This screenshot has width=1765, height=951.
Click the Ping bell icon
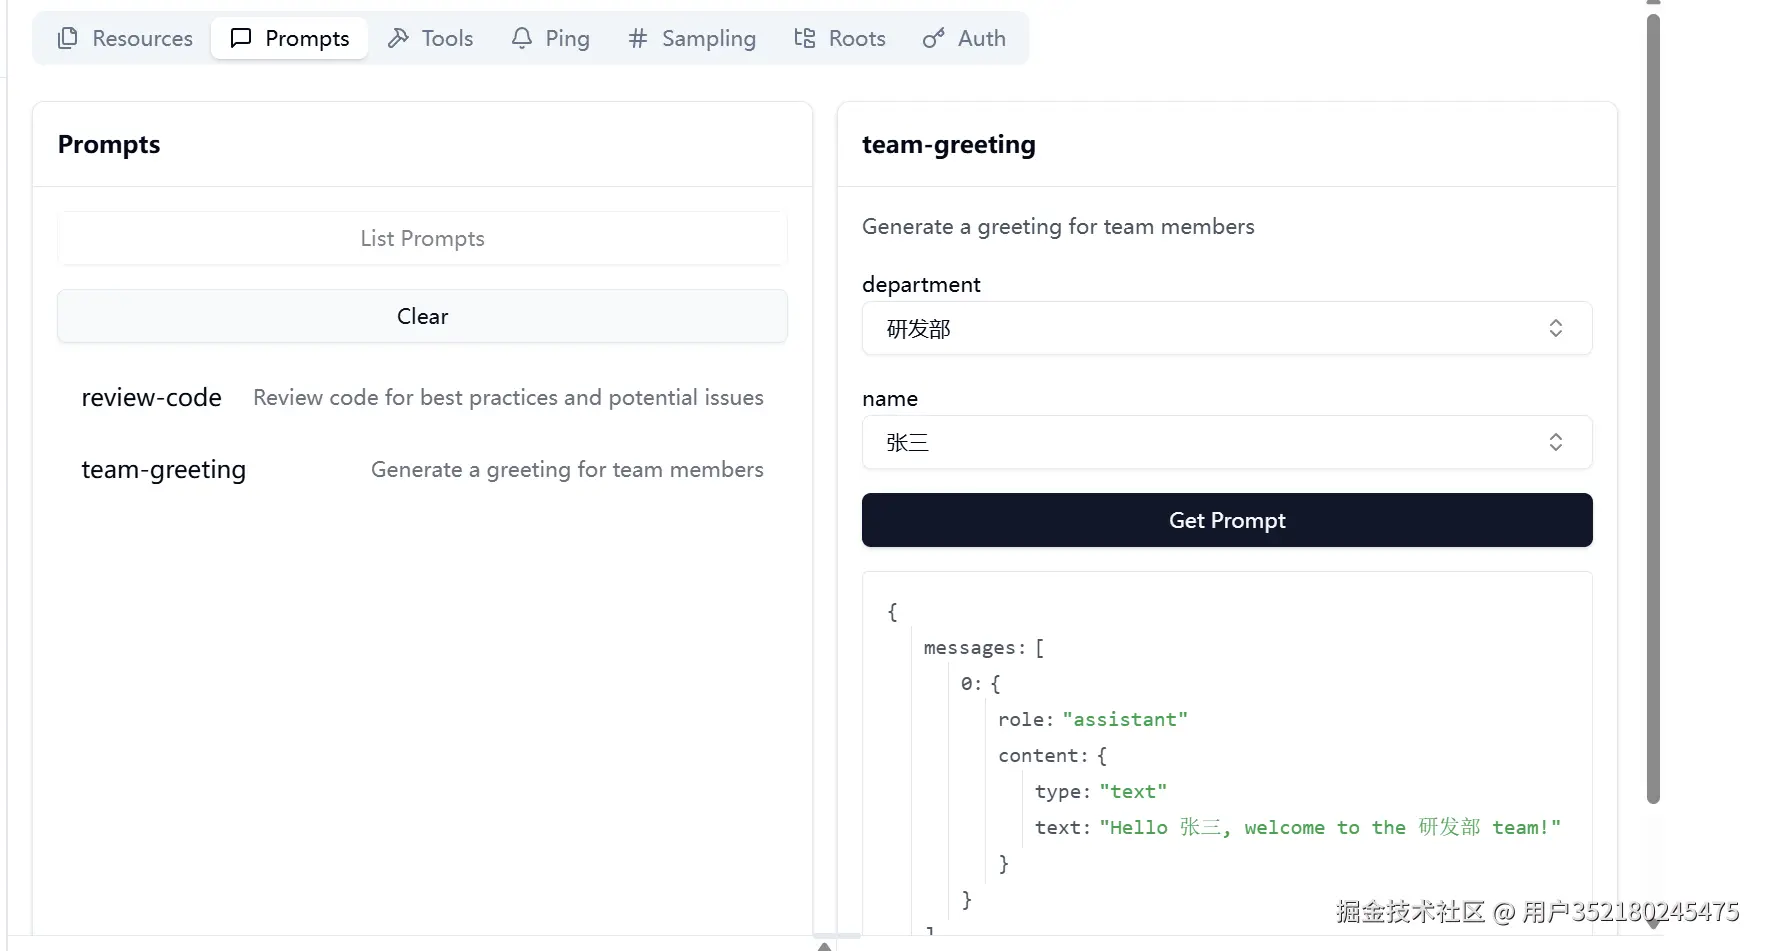click(522, 38)
